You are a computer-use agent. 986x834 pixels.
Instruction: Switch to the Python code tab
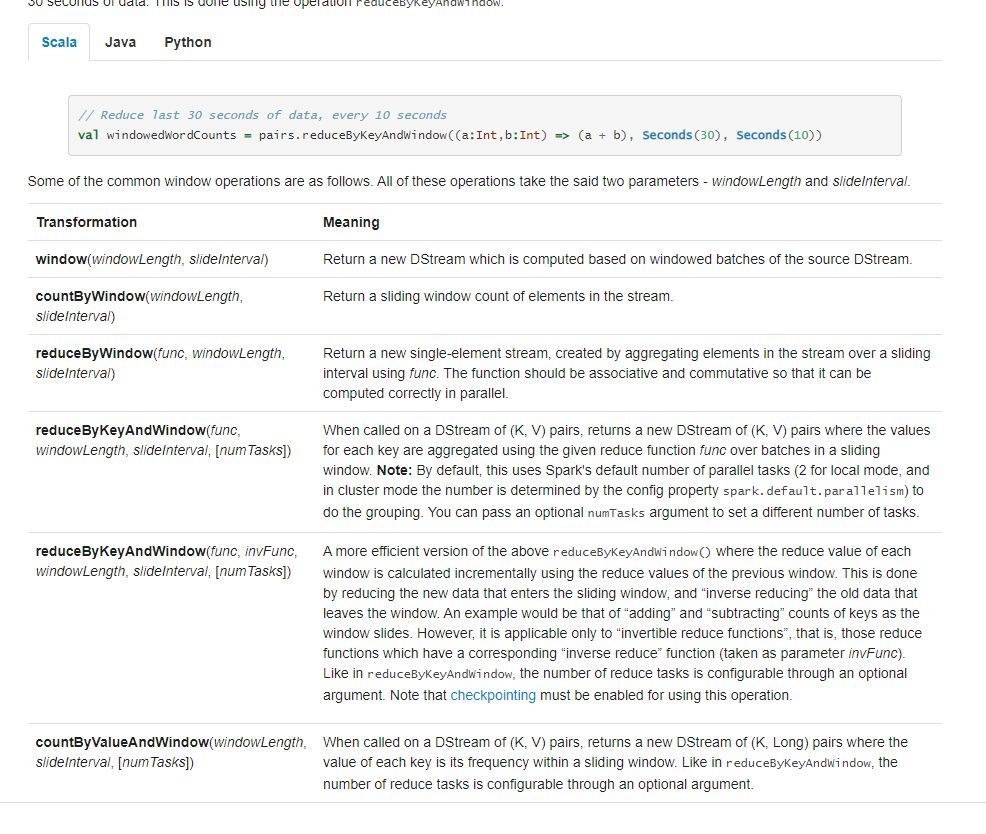click(187, 42)
